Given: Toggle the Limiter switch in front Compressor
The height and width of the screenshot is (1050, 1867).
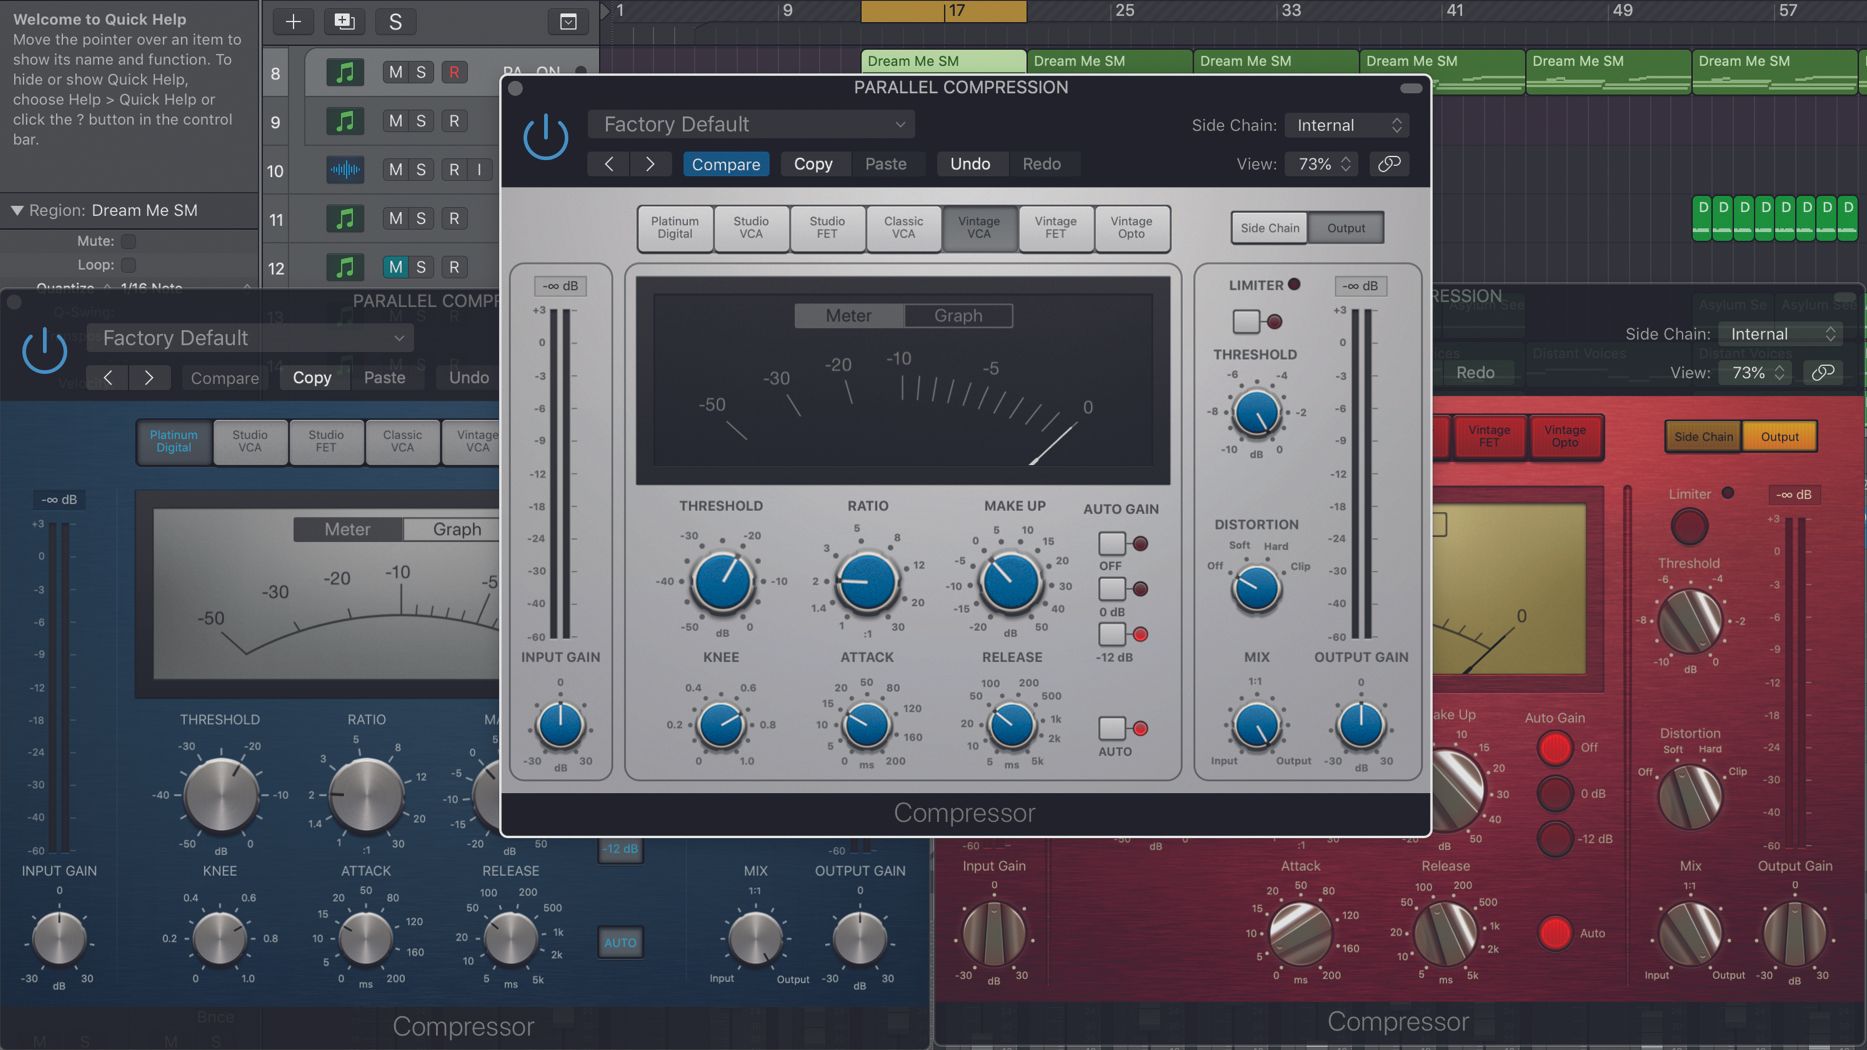Looking at the screenshot, I should [1246, 321].
